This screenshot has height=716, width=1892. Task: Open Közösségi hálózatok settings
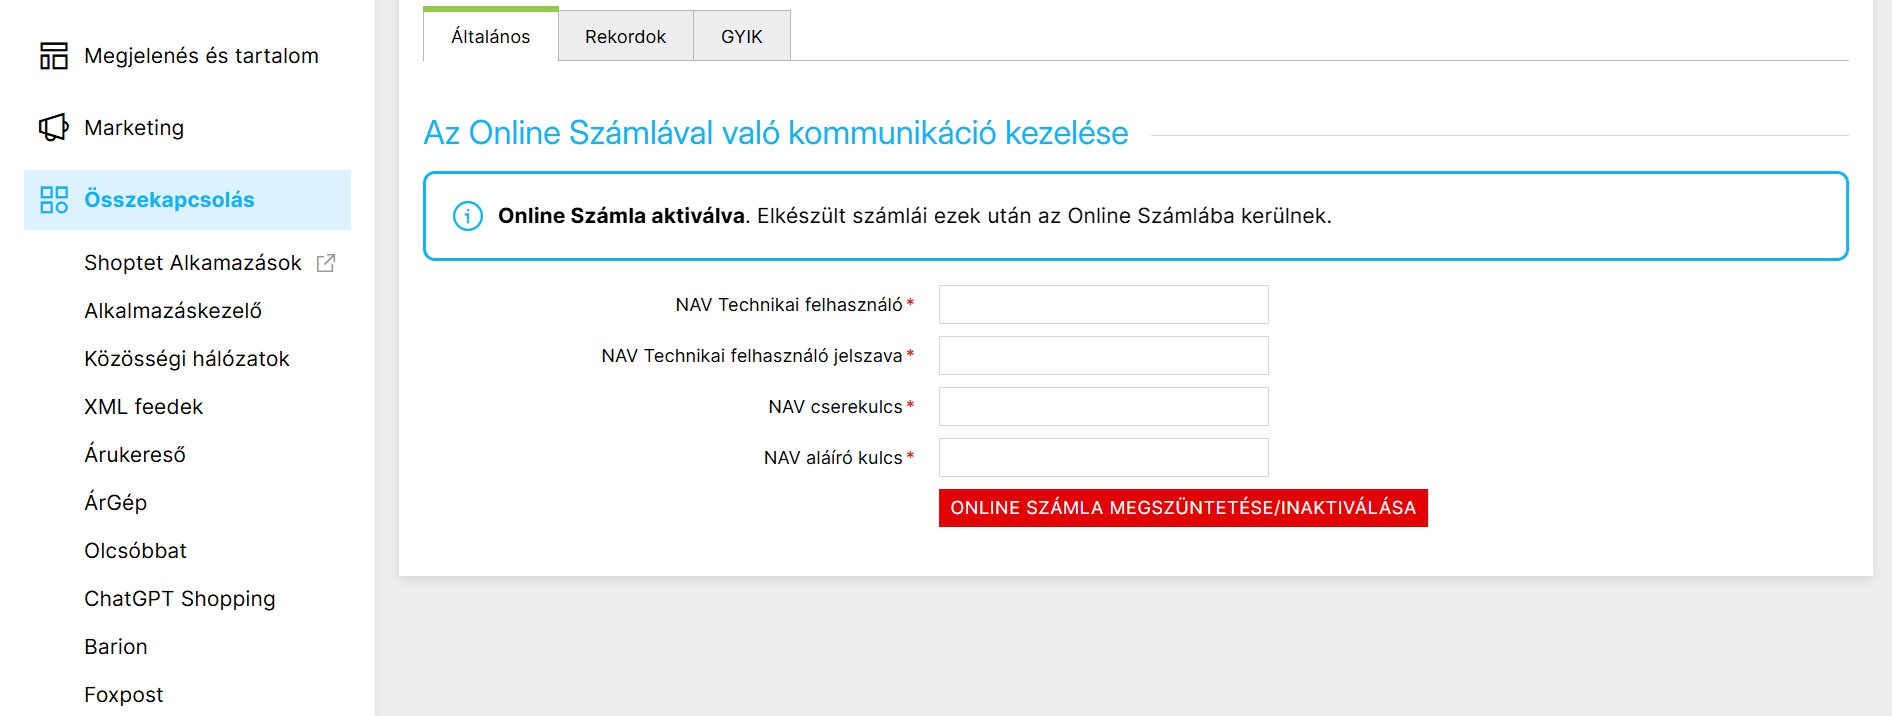[187, 359]
